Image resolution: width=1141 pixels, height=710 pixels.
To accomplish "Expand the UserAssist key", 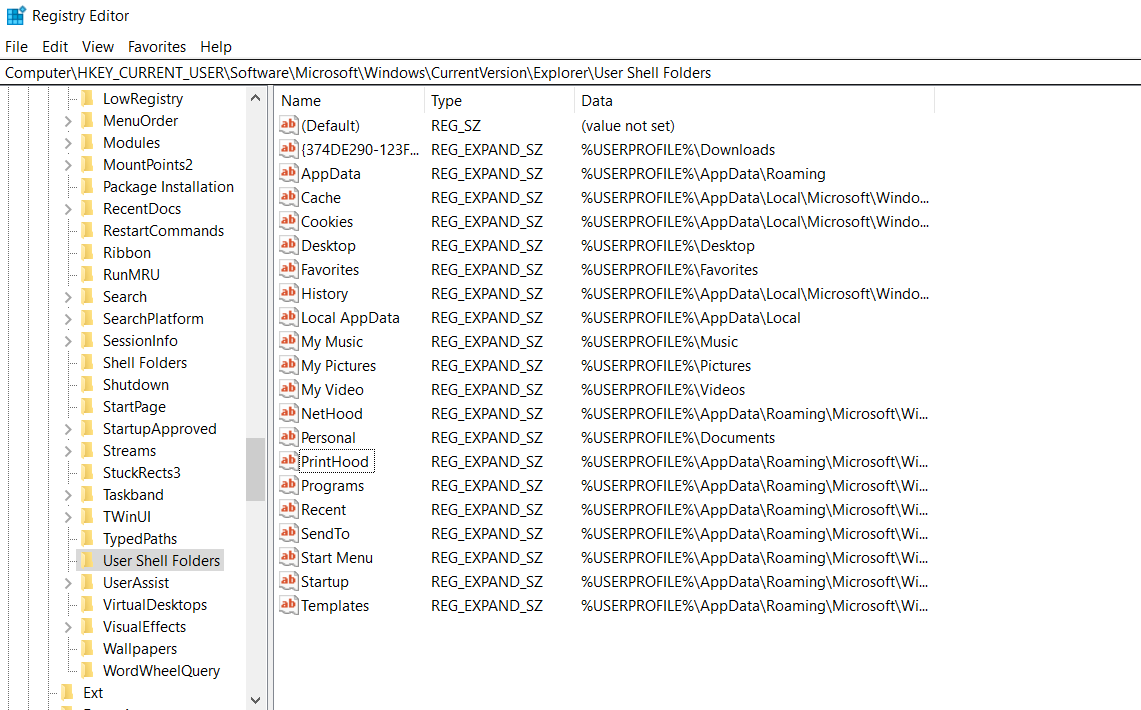I will point(68,583).
